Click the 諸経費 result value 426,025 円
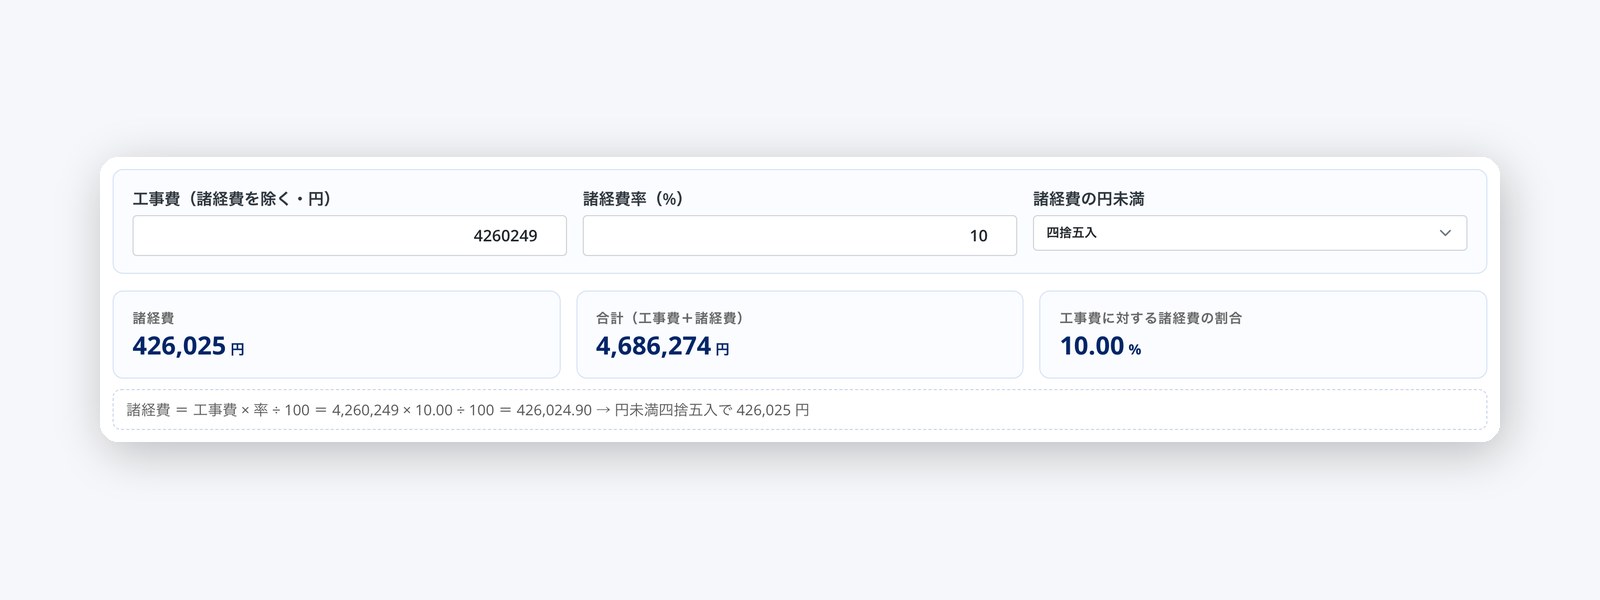The image size is (1600, 600). pyautogui.click(x=188, y=346)
